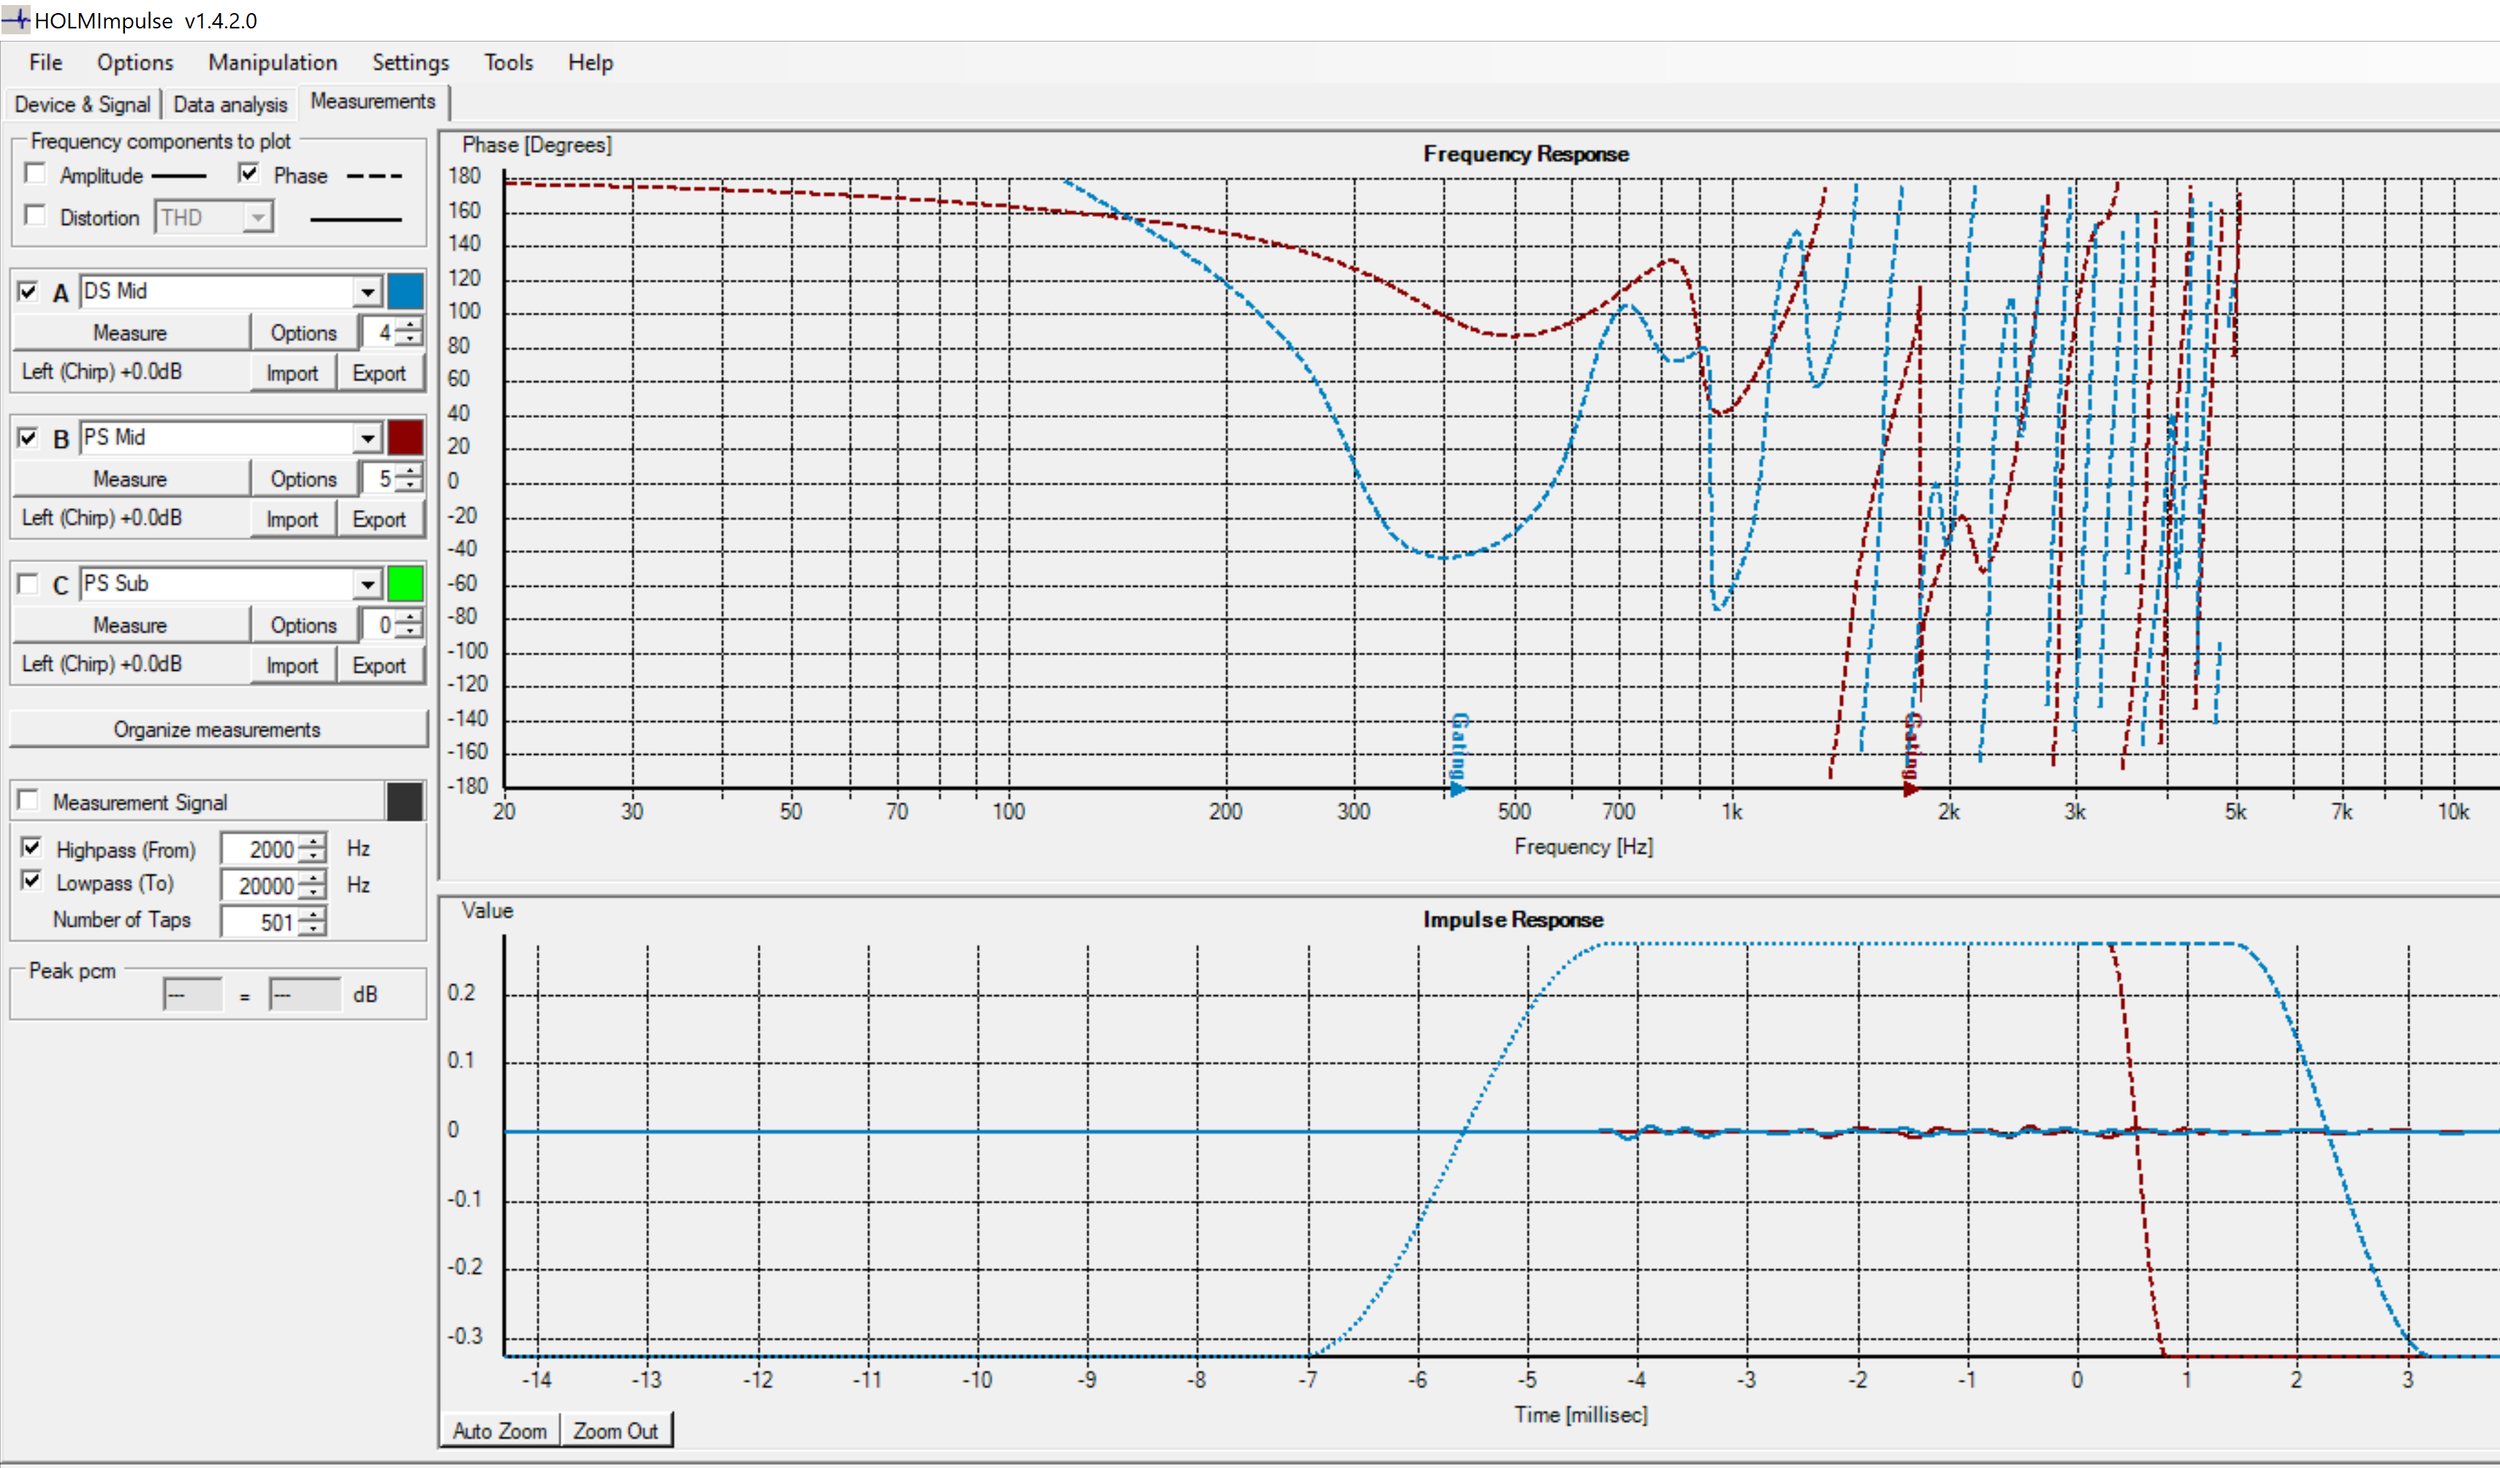Screen dimensions: 2500x1468
Task: Decrease Lowpass frequency using down arrow
Action: [314, 893]
